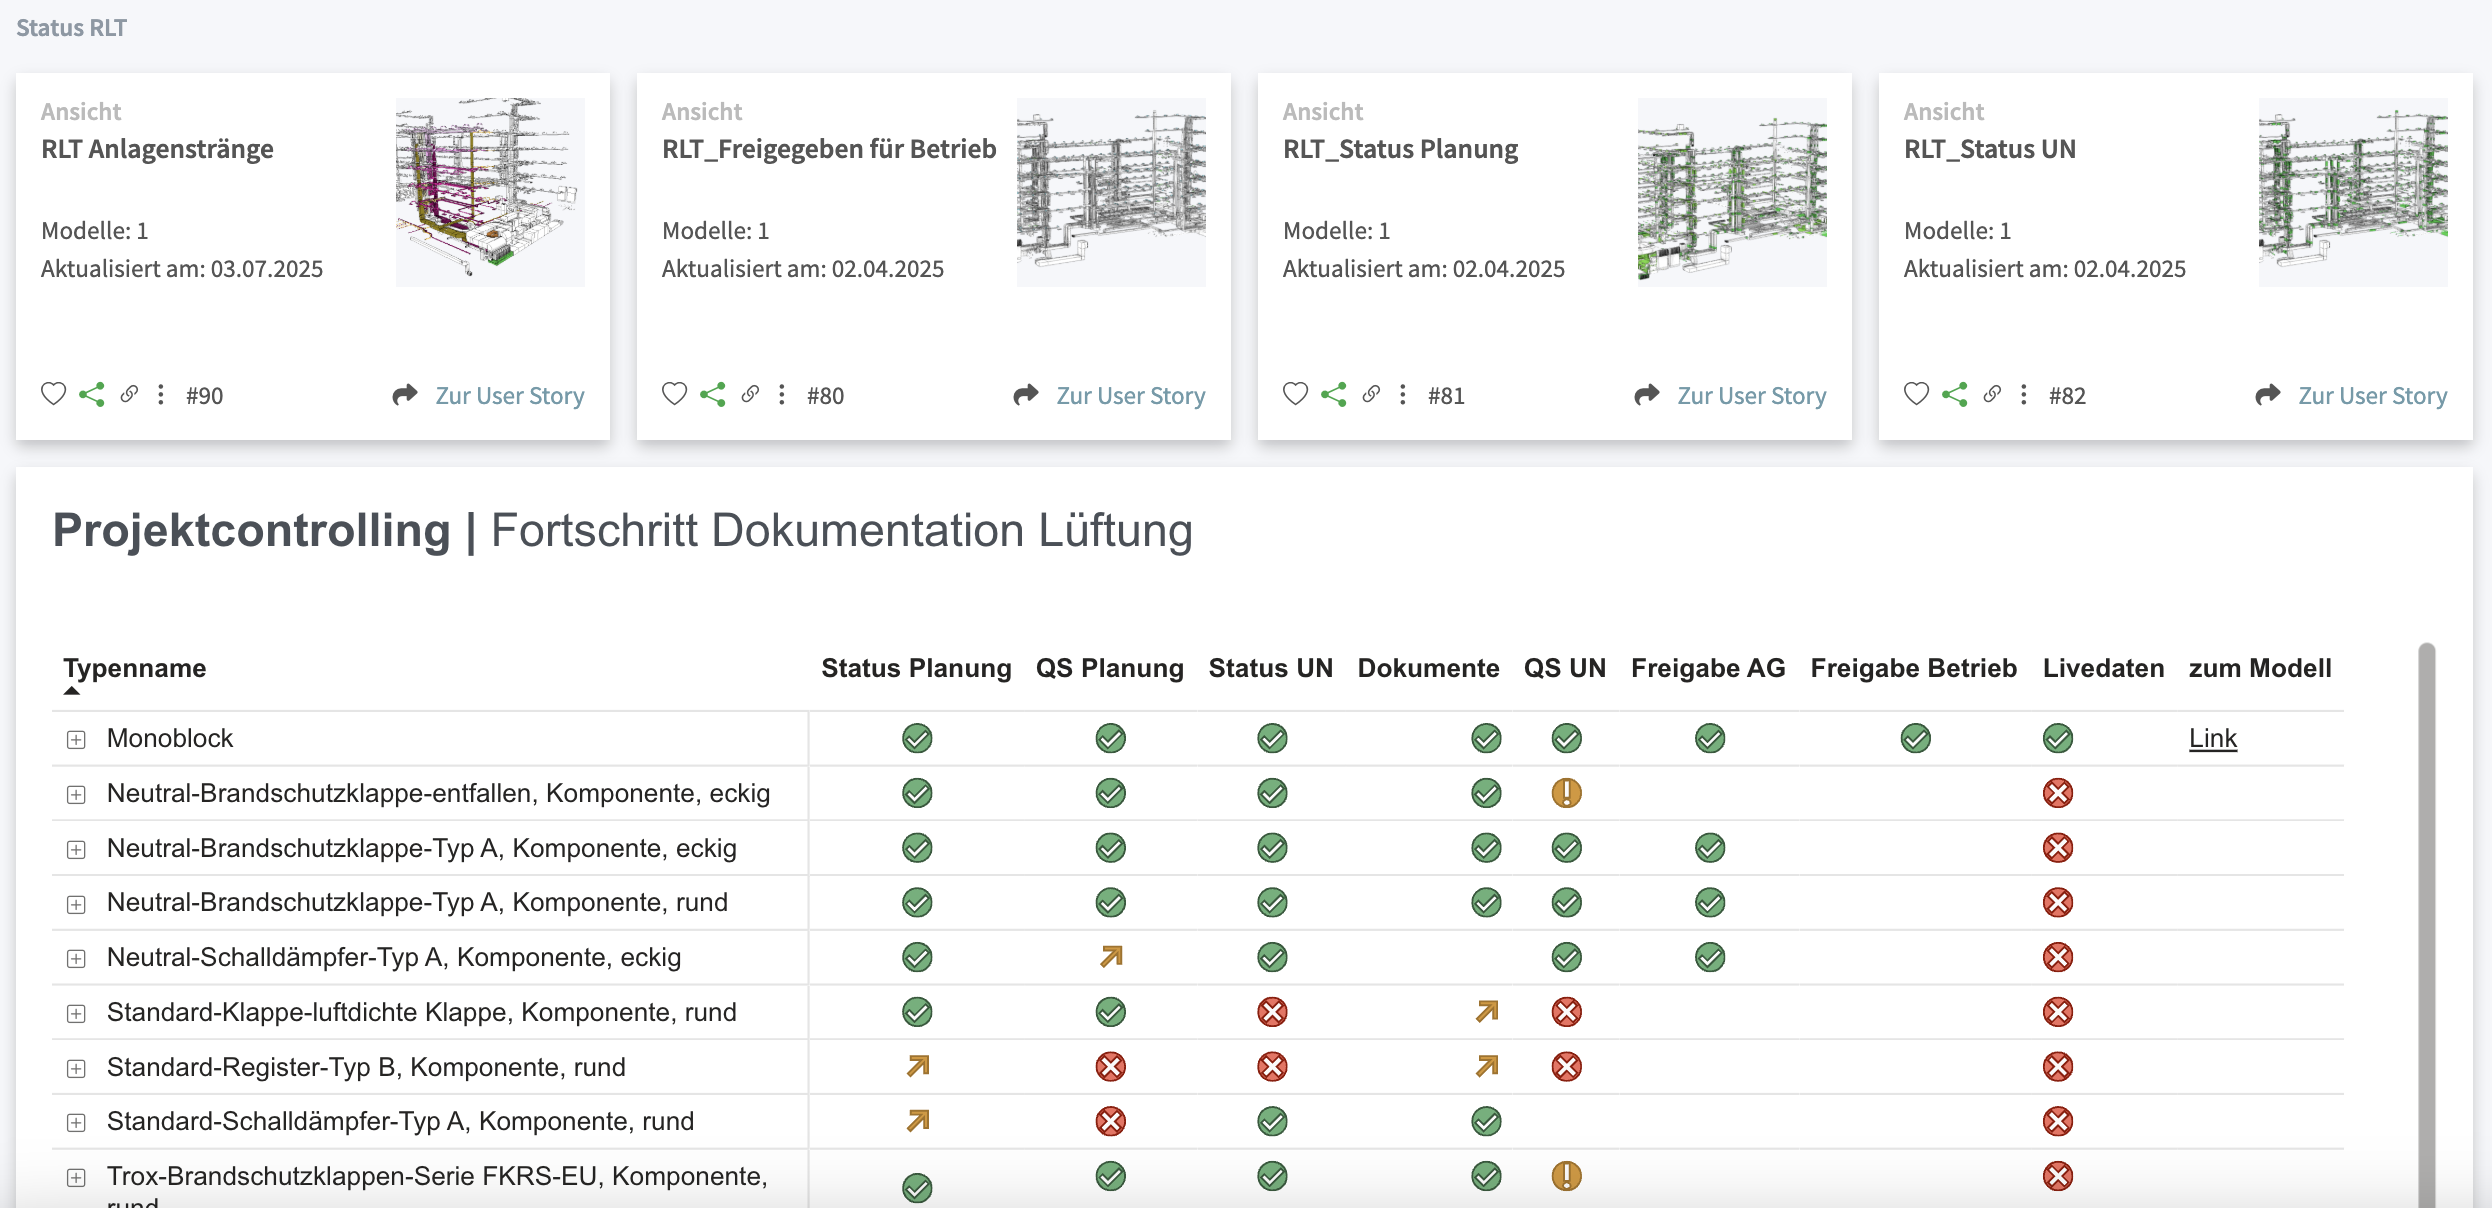Expand Standard-Schalldämpfer-Typ A, Komponente, rund row
The width and height of the screenshot is (2492, 1208).
(76, 1122)
